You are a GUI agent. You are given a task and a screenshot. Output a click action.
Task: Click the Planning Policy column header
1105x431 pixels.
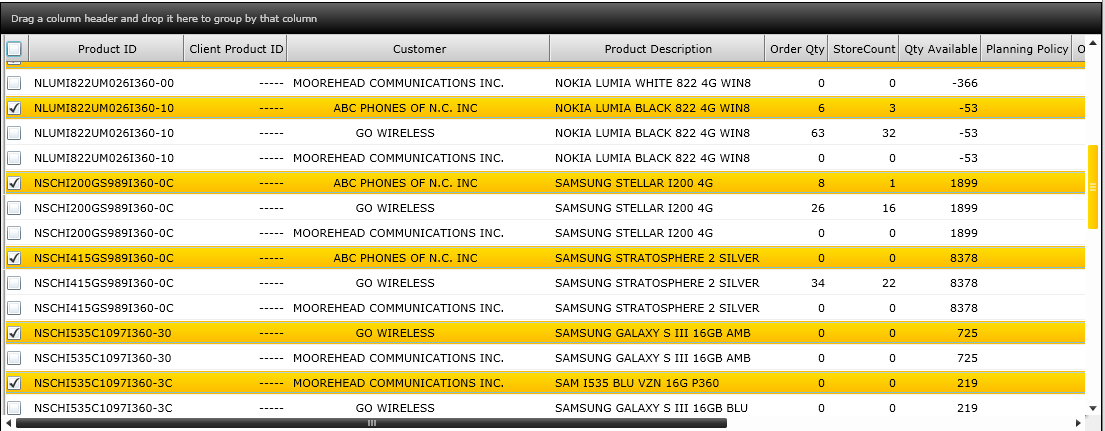(1027, 49)
